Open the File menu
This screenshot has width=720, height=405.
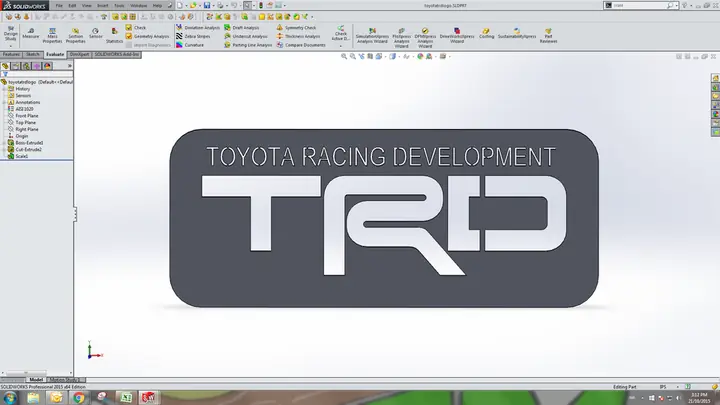point(59,6)
